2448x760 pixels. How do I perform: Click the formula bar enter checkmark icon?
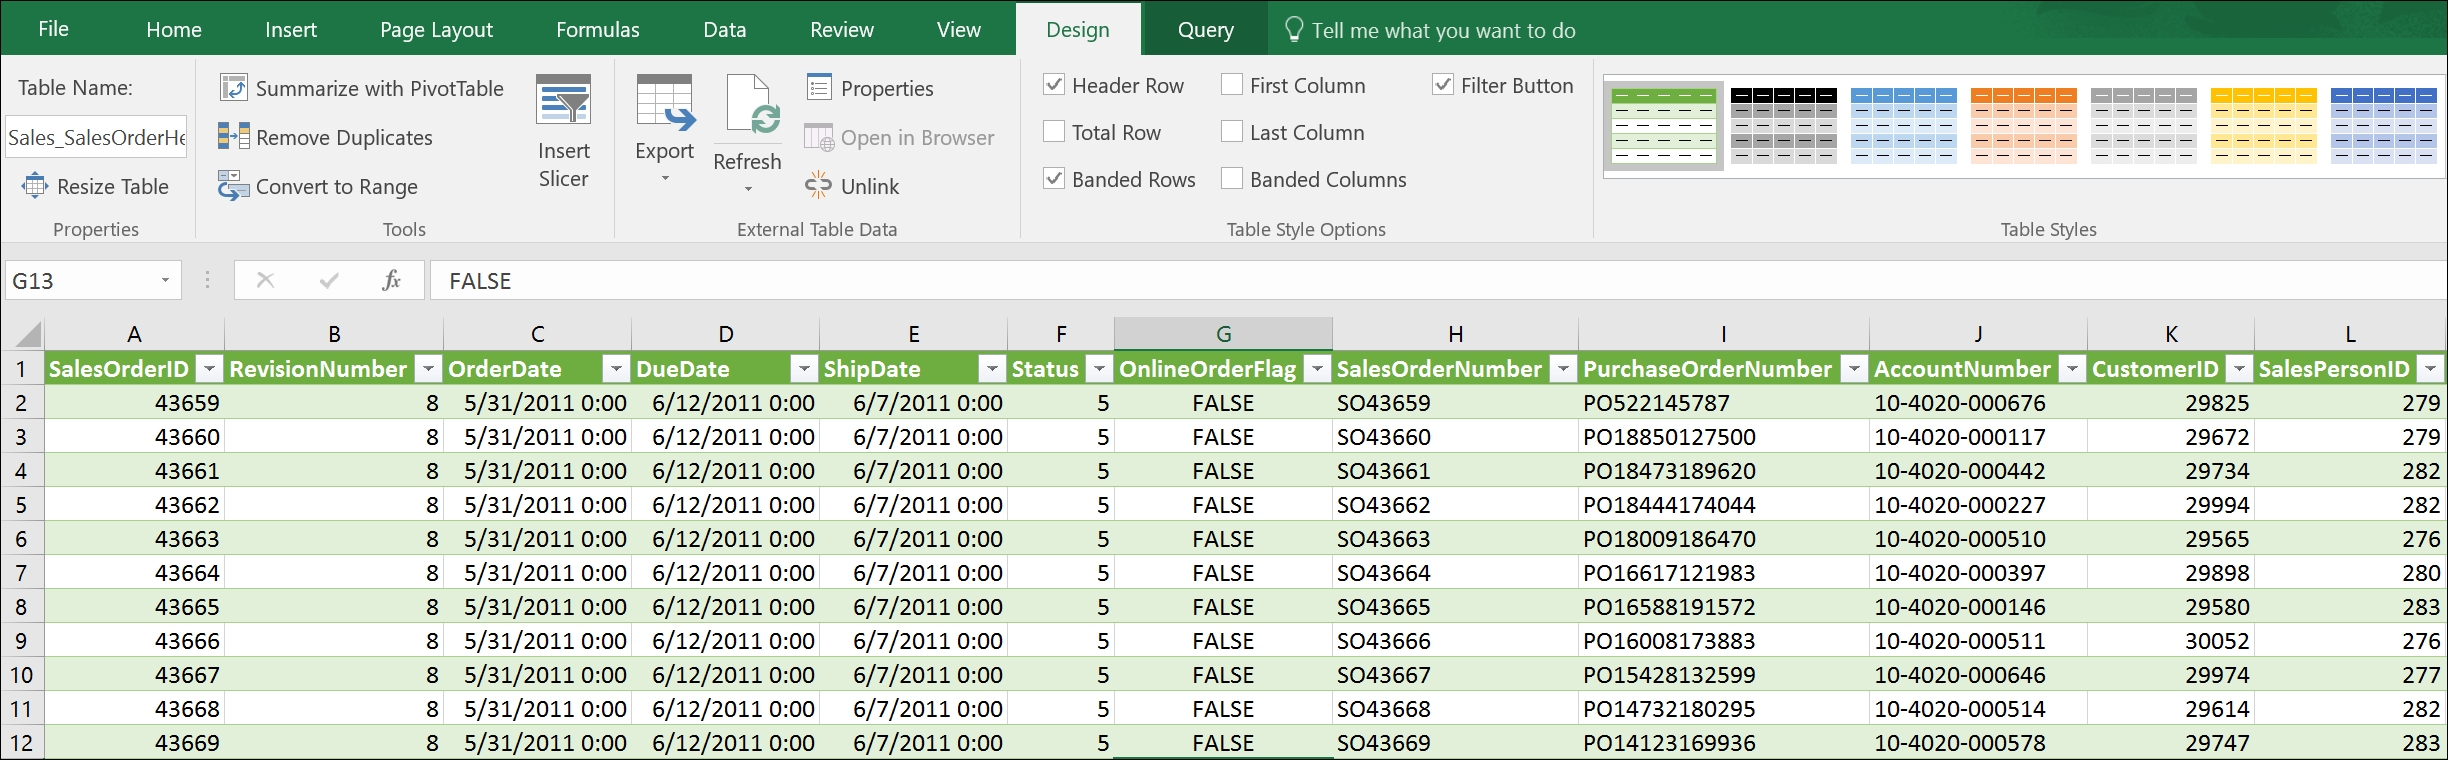click(329, 281)
